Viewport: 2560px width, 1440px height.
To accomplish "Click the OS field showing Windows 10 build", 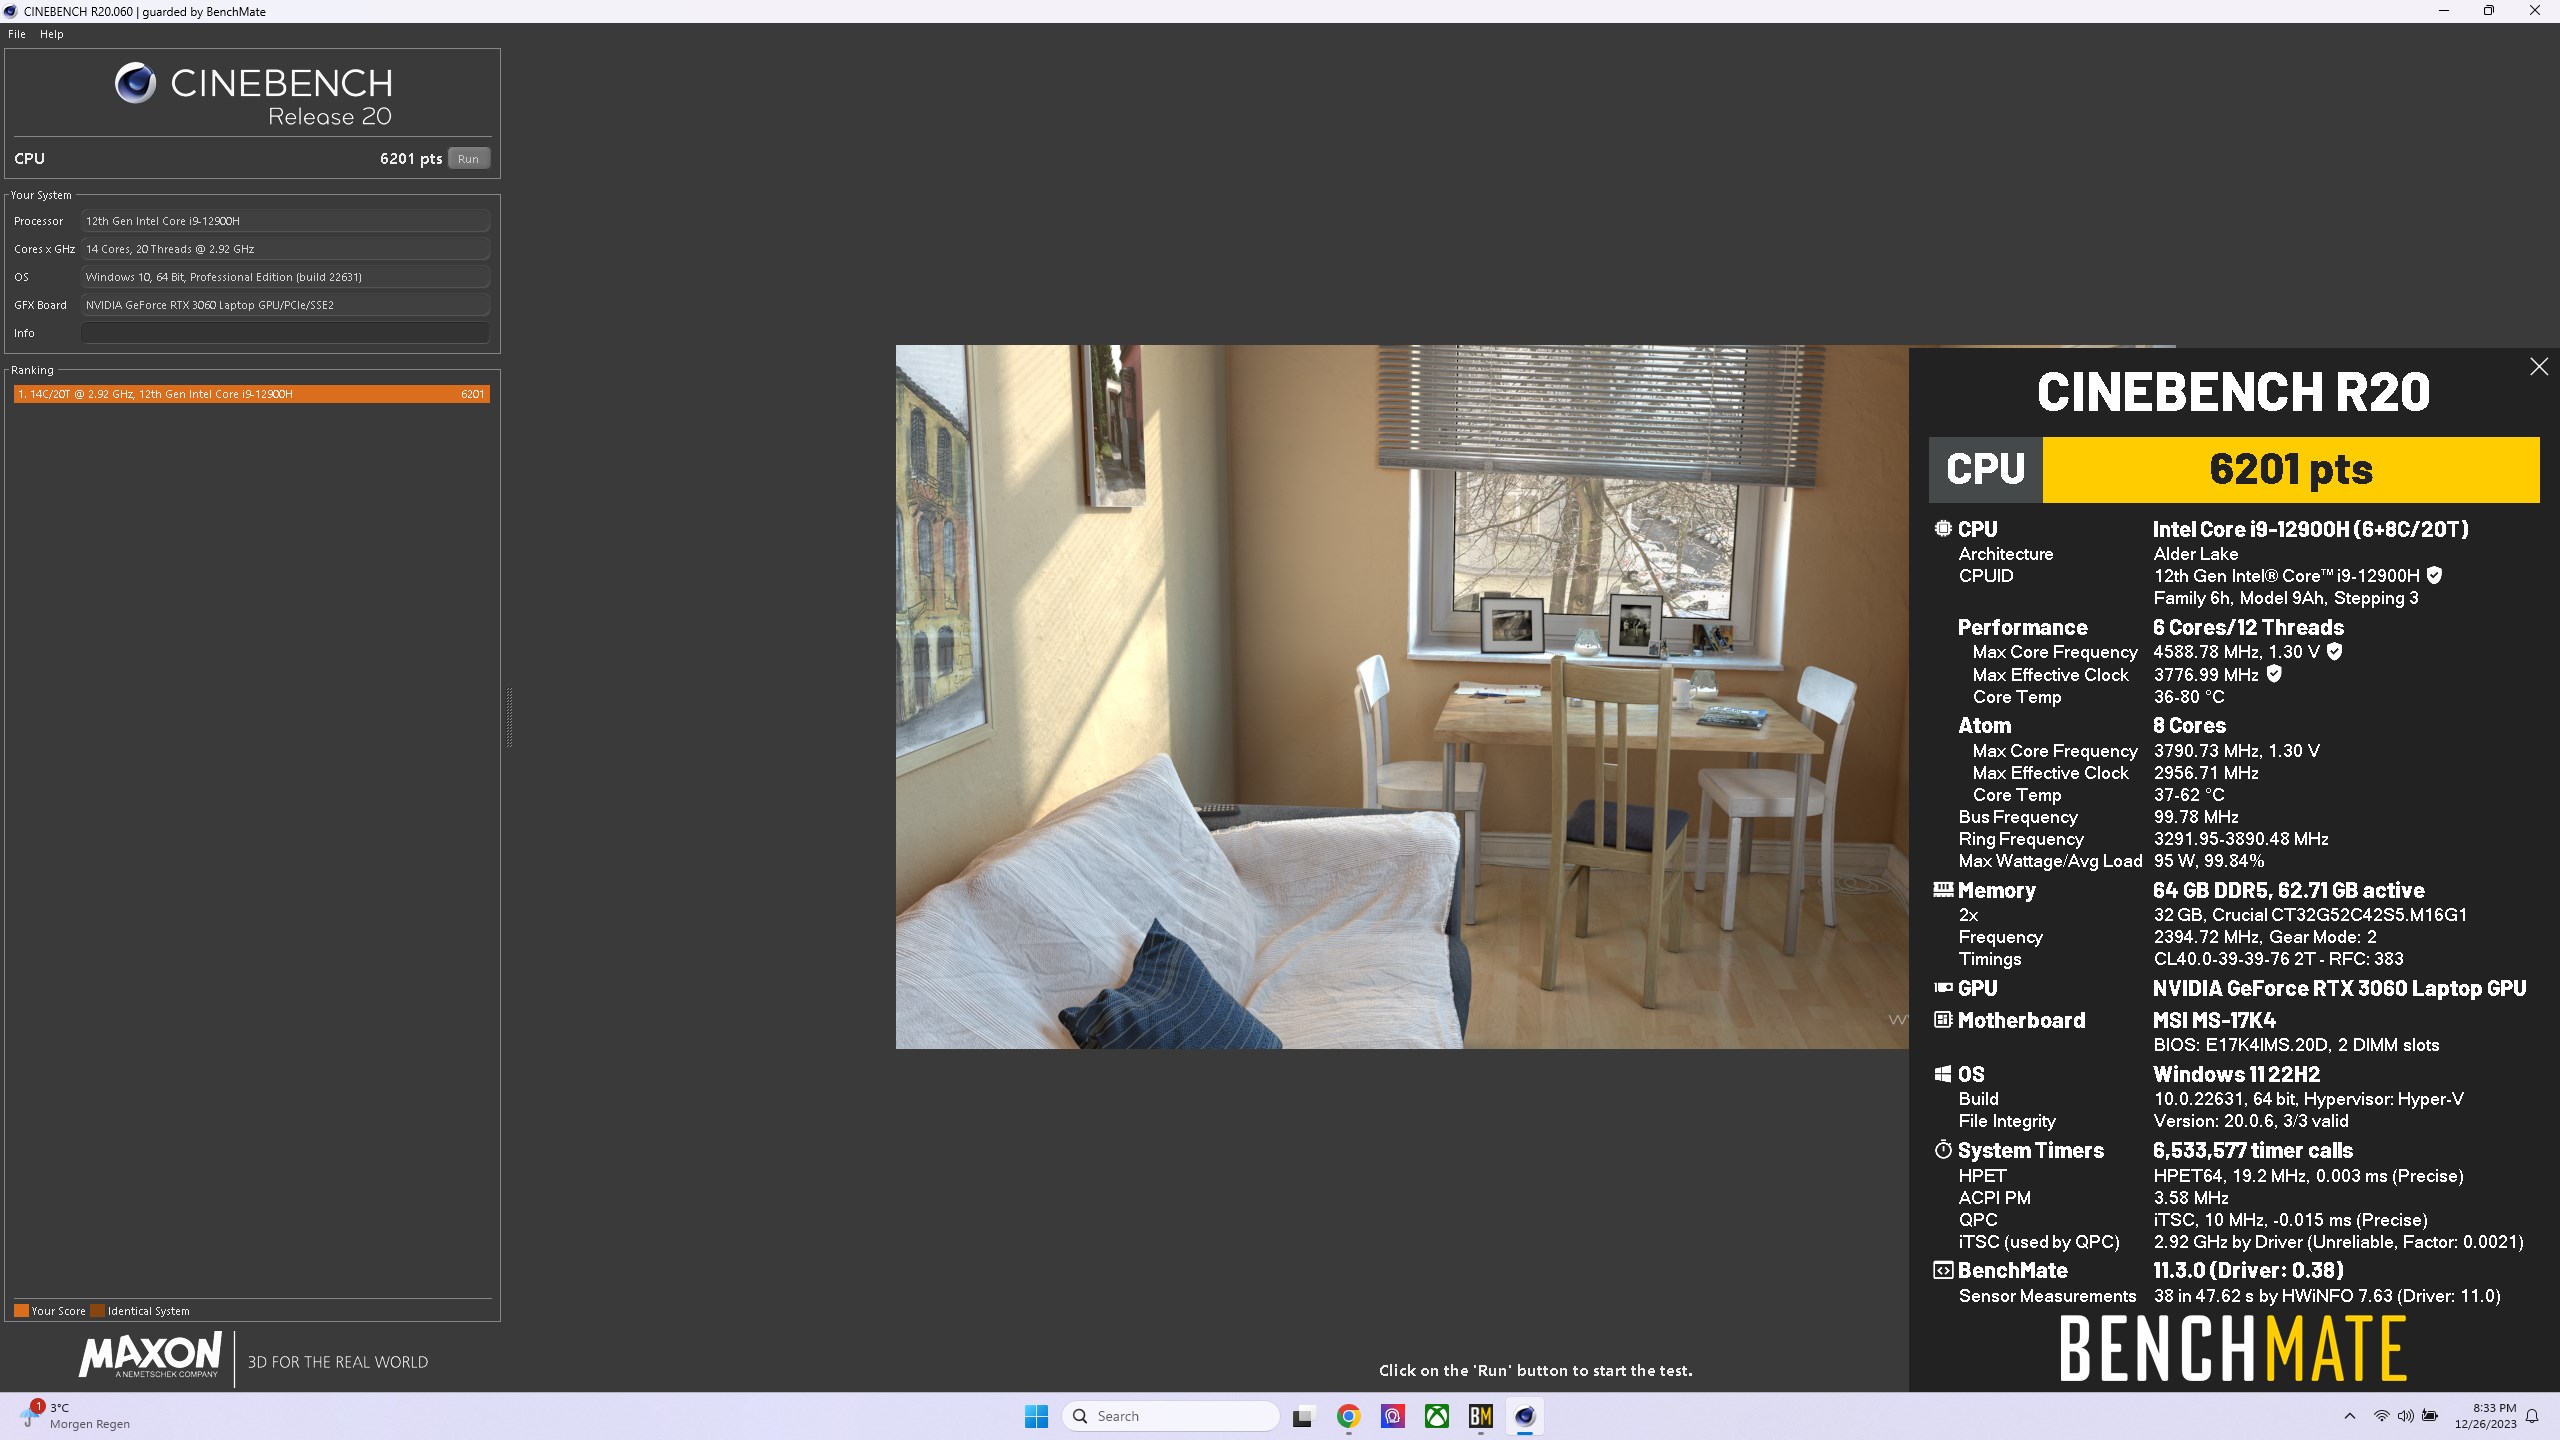I will [x=285, y=277].
